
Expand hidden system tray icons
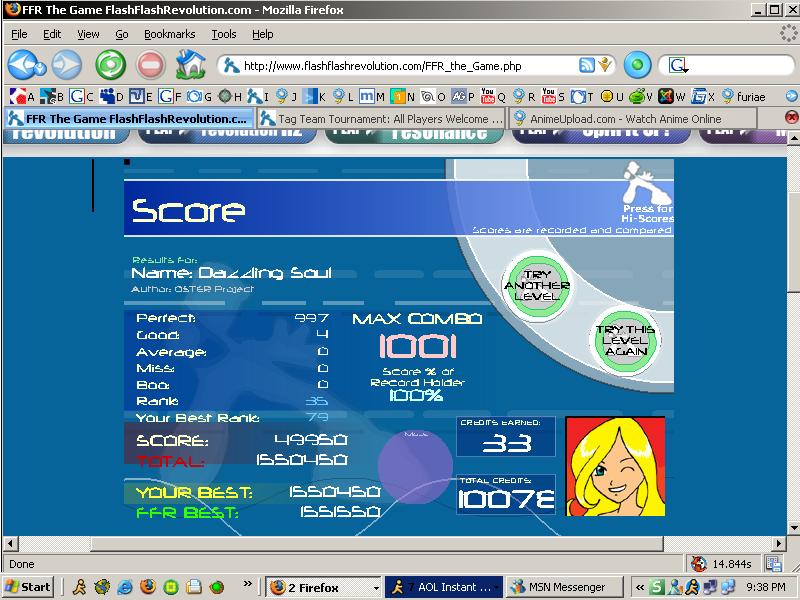pos(640,587)
